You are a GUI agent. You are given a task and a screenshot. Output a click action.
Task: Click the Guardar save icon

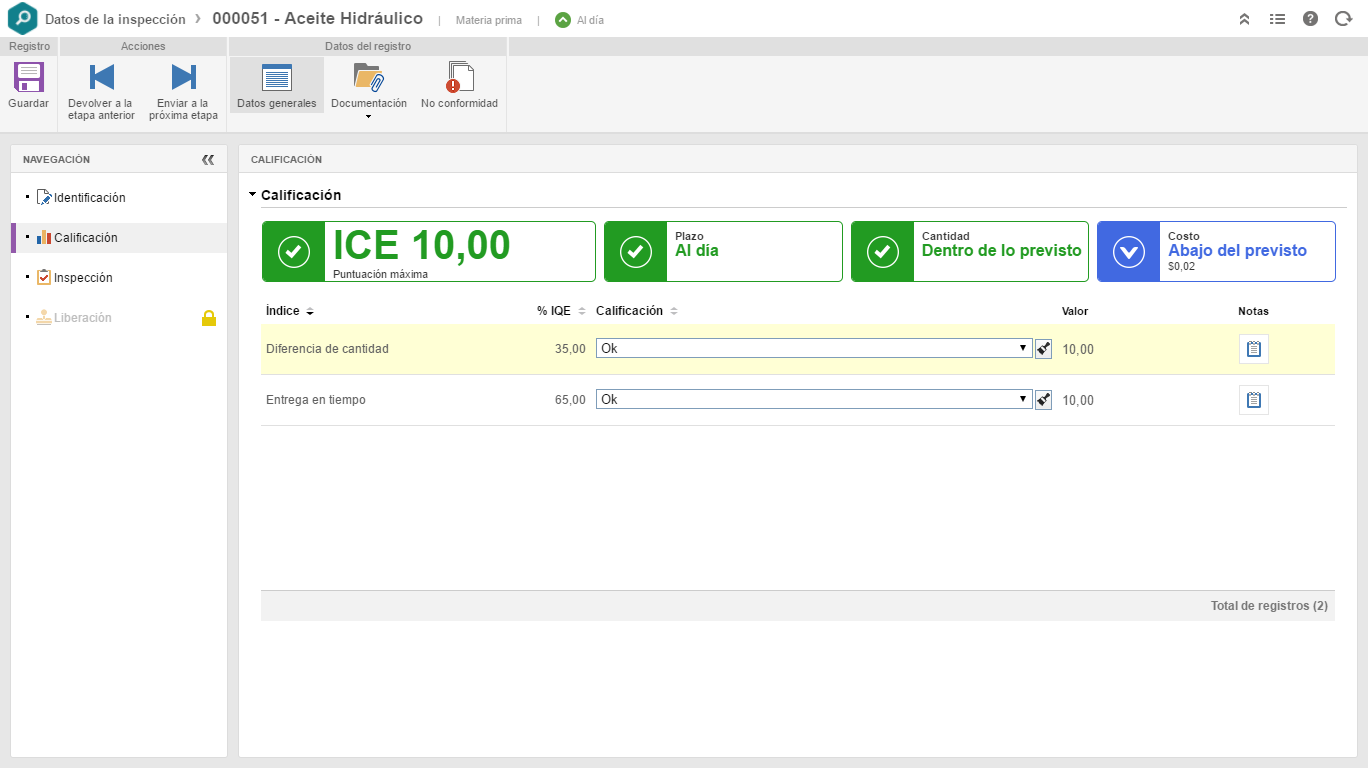point(28,78)
